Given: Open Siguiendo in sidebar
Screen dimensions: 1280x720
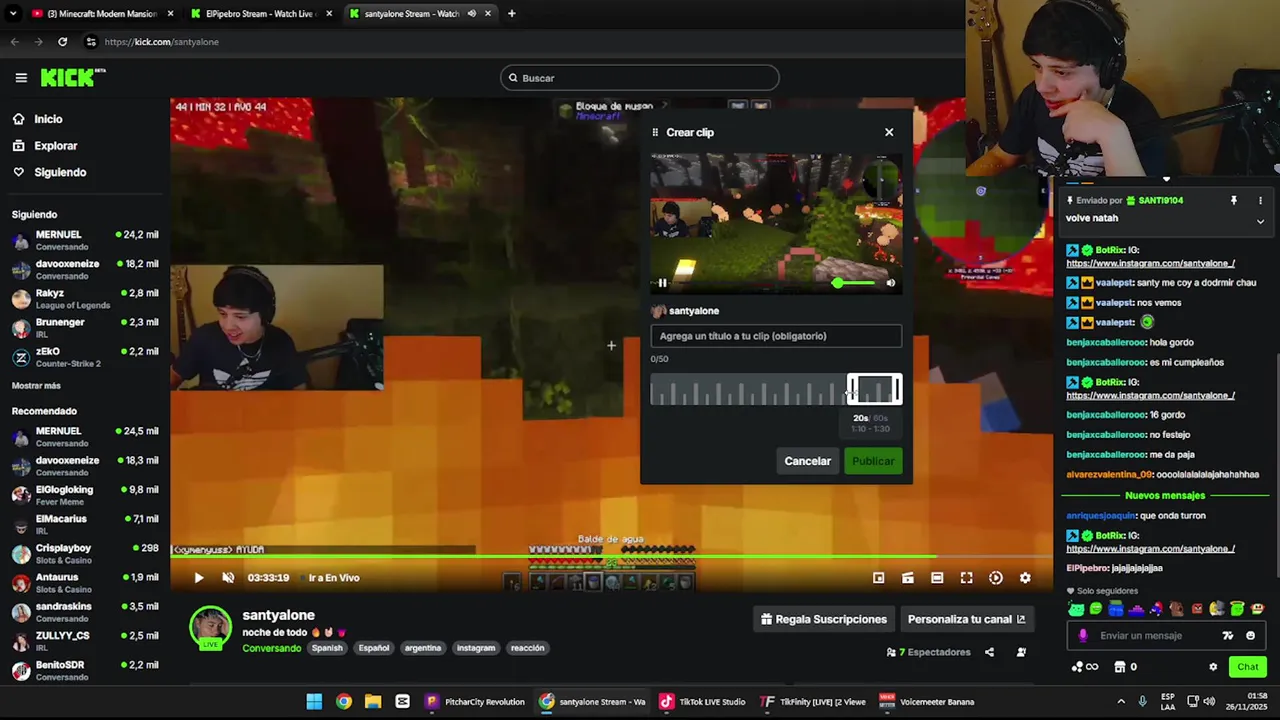Looking at the screenshot, I should point(49,172).
